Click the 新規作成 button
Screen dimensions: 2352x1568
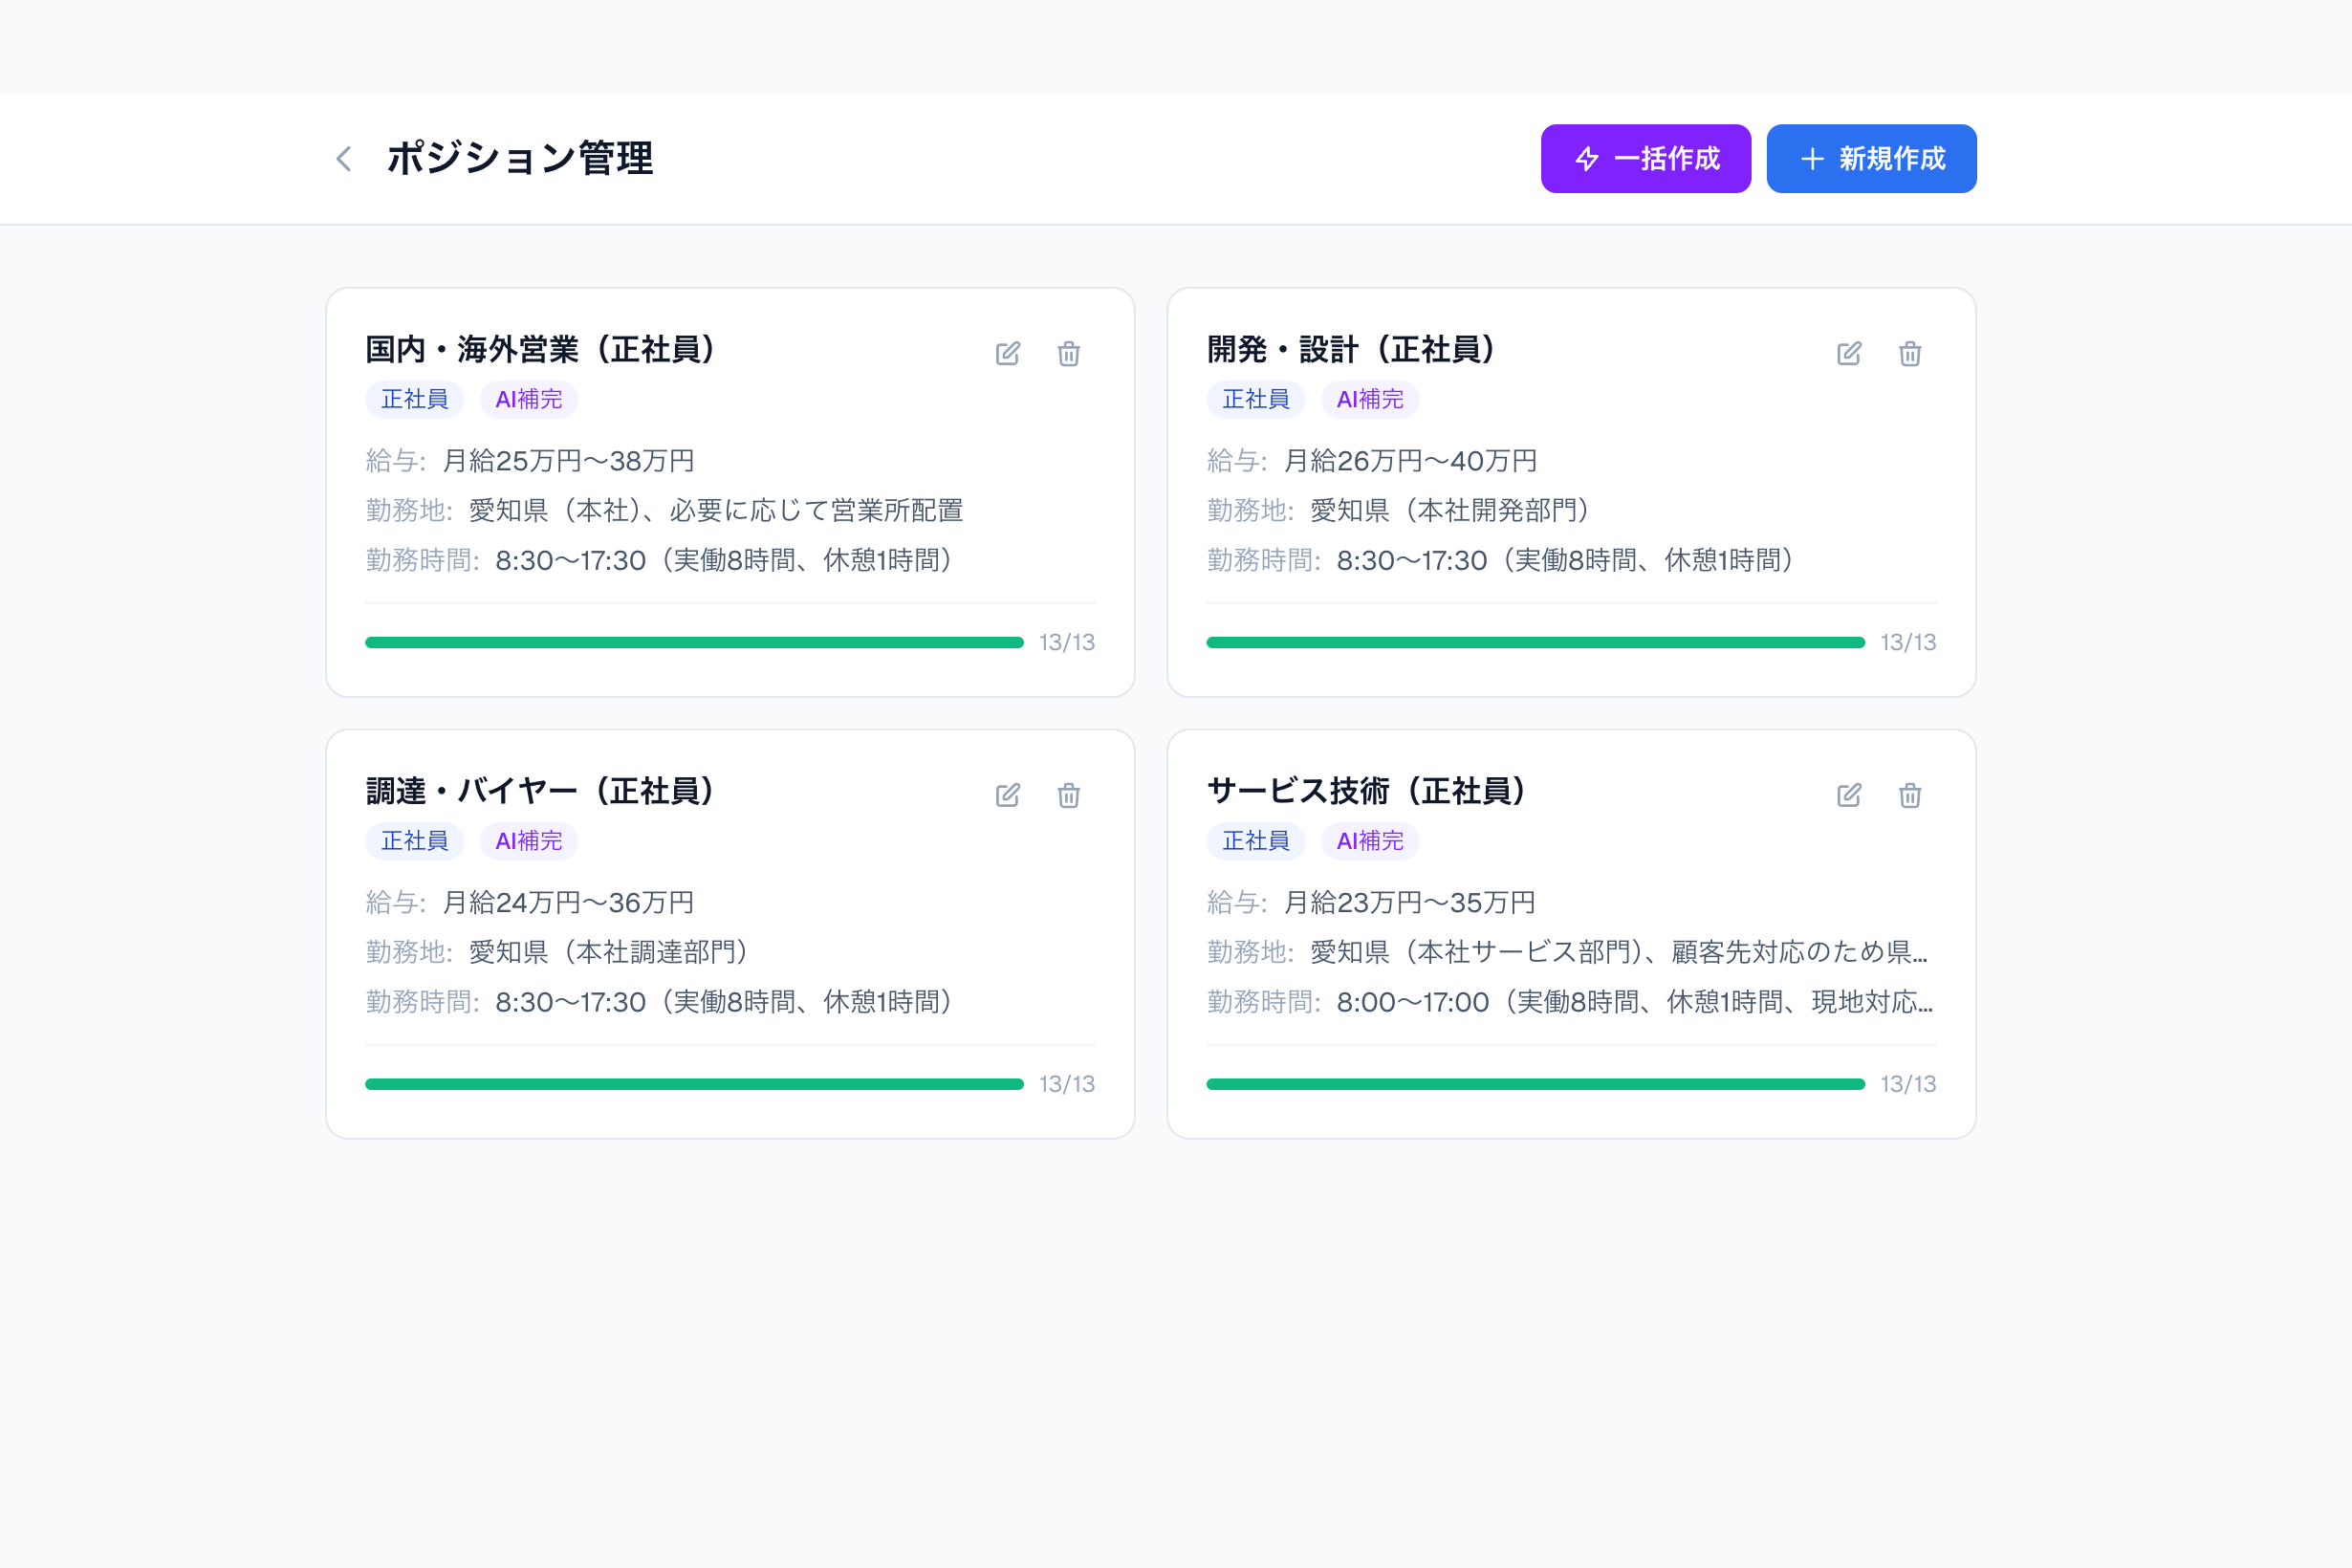pyautogui.click(x=1871, y=158)
